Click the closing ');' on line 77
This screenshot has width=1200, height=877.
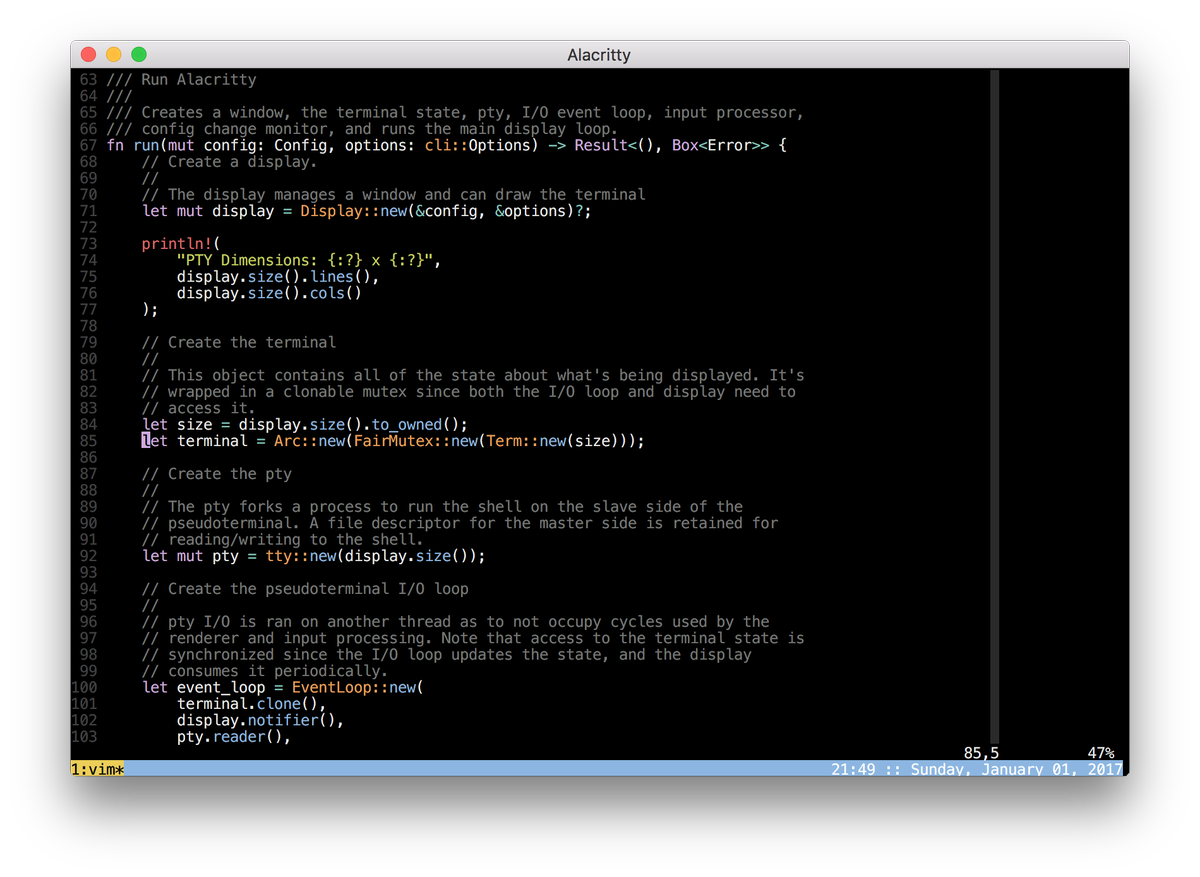click(x=150, y=310)
